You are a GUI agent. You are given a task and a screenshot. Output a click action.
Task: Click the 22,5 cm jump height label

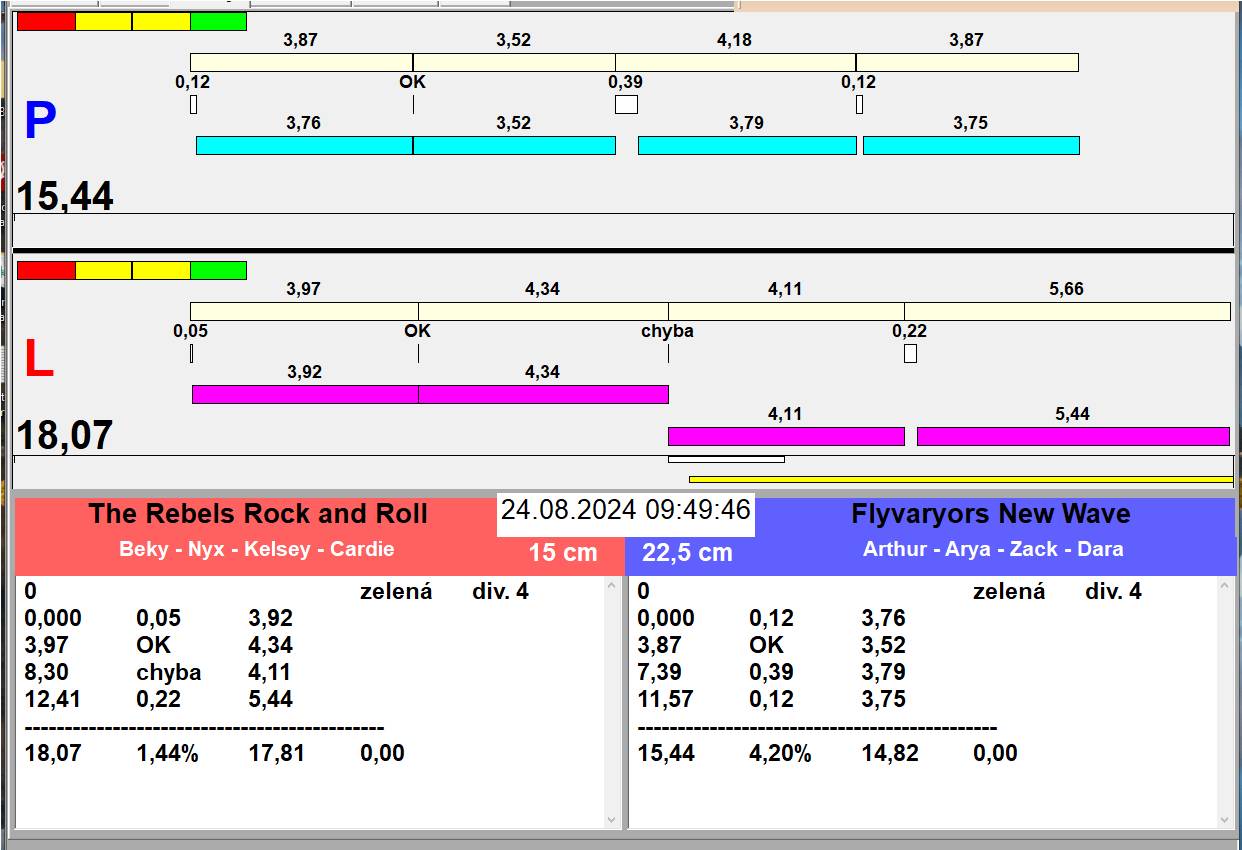coord(687,553)
